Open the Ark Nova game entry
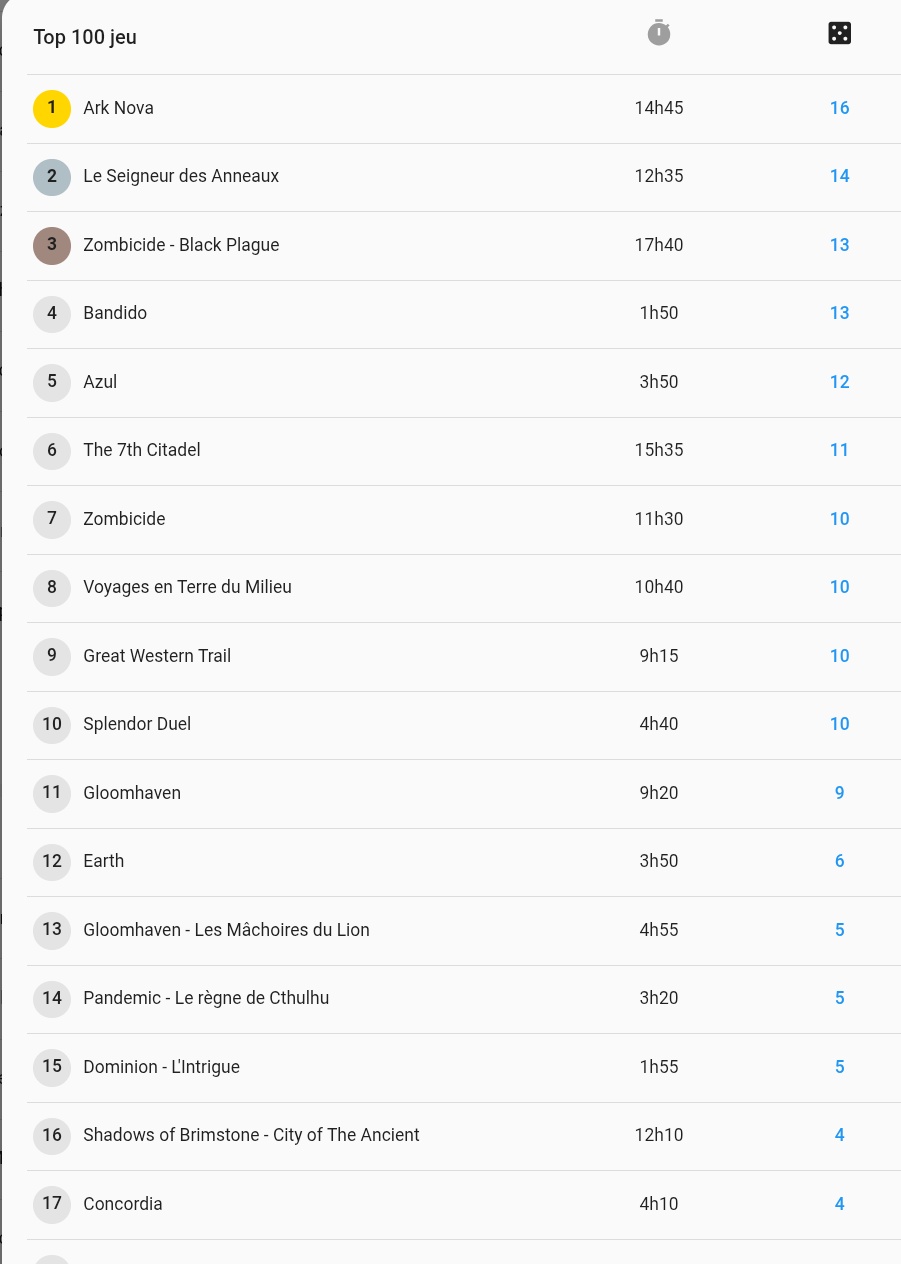This screenshot has height=1264, width=901. (x=464, y=108)
